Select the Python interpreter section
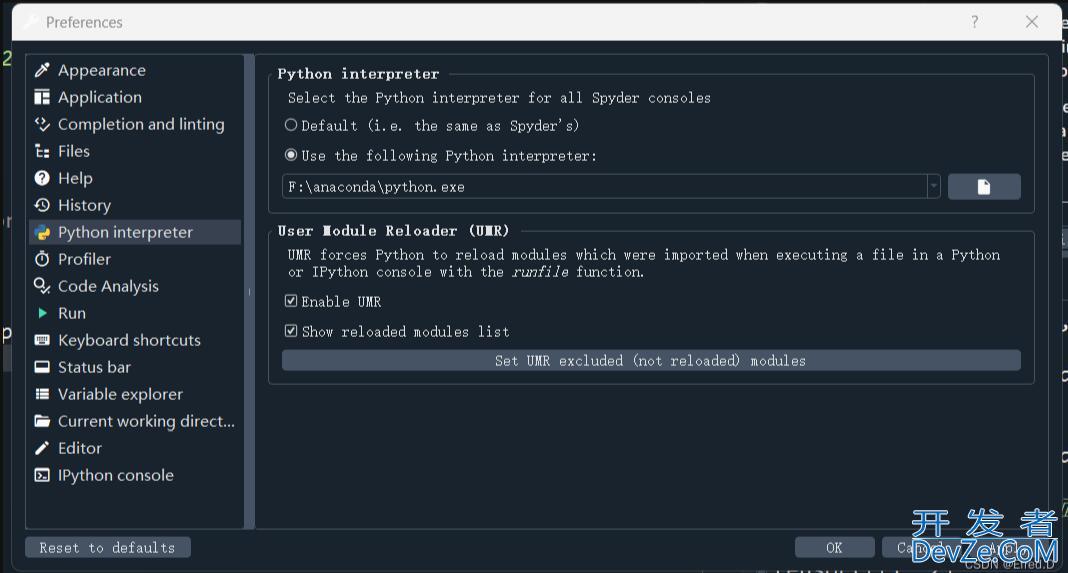Screen dimensions: 1068x573 tap(134, 232)
